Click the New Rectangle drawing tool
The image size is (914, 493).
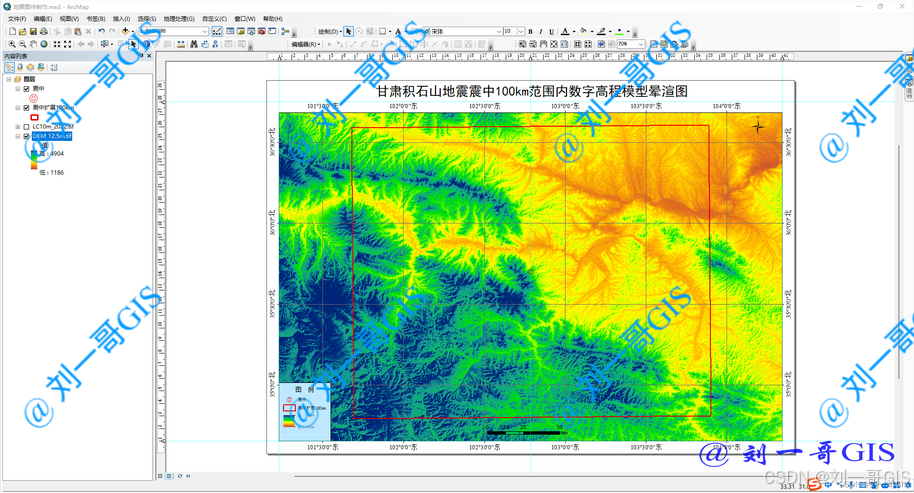pos(382,31)
